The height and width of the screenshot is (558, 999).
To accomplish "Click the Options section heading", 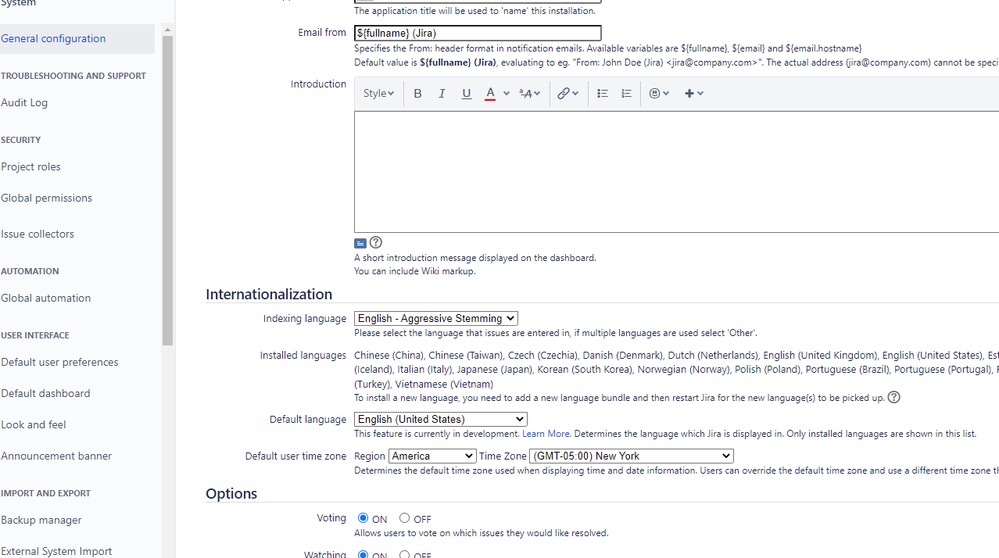I will pos(231,494).
